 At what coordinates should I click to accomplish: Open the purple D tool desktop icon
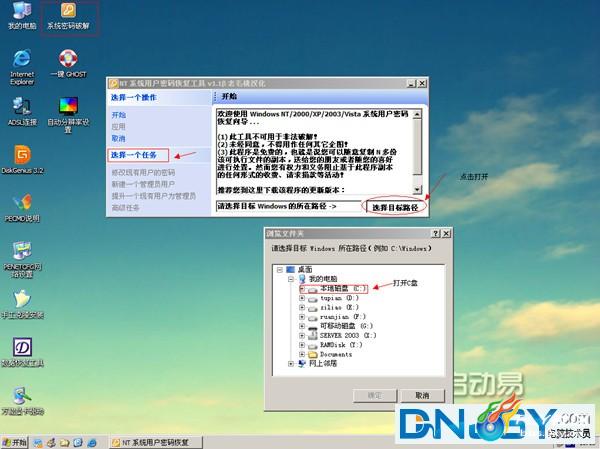[22, 352]
